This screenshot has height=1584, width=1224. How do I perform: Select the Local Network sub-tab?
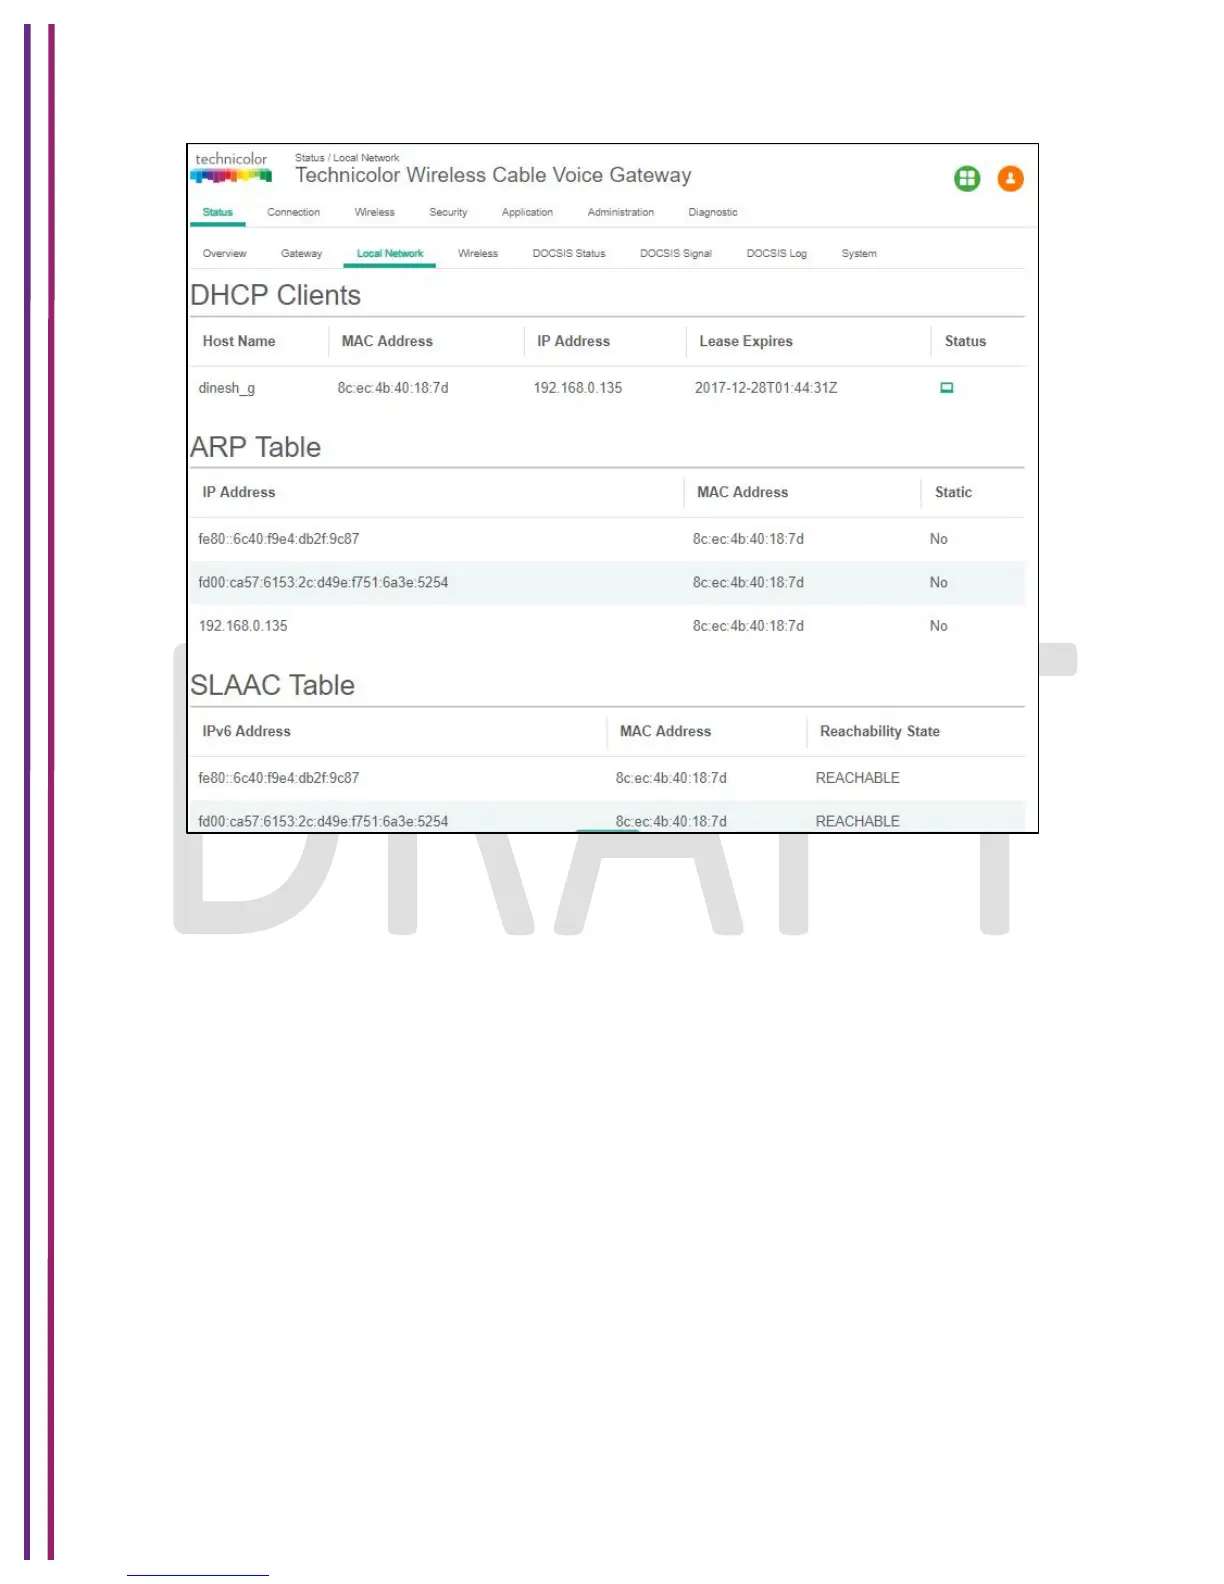click(390, 253)
